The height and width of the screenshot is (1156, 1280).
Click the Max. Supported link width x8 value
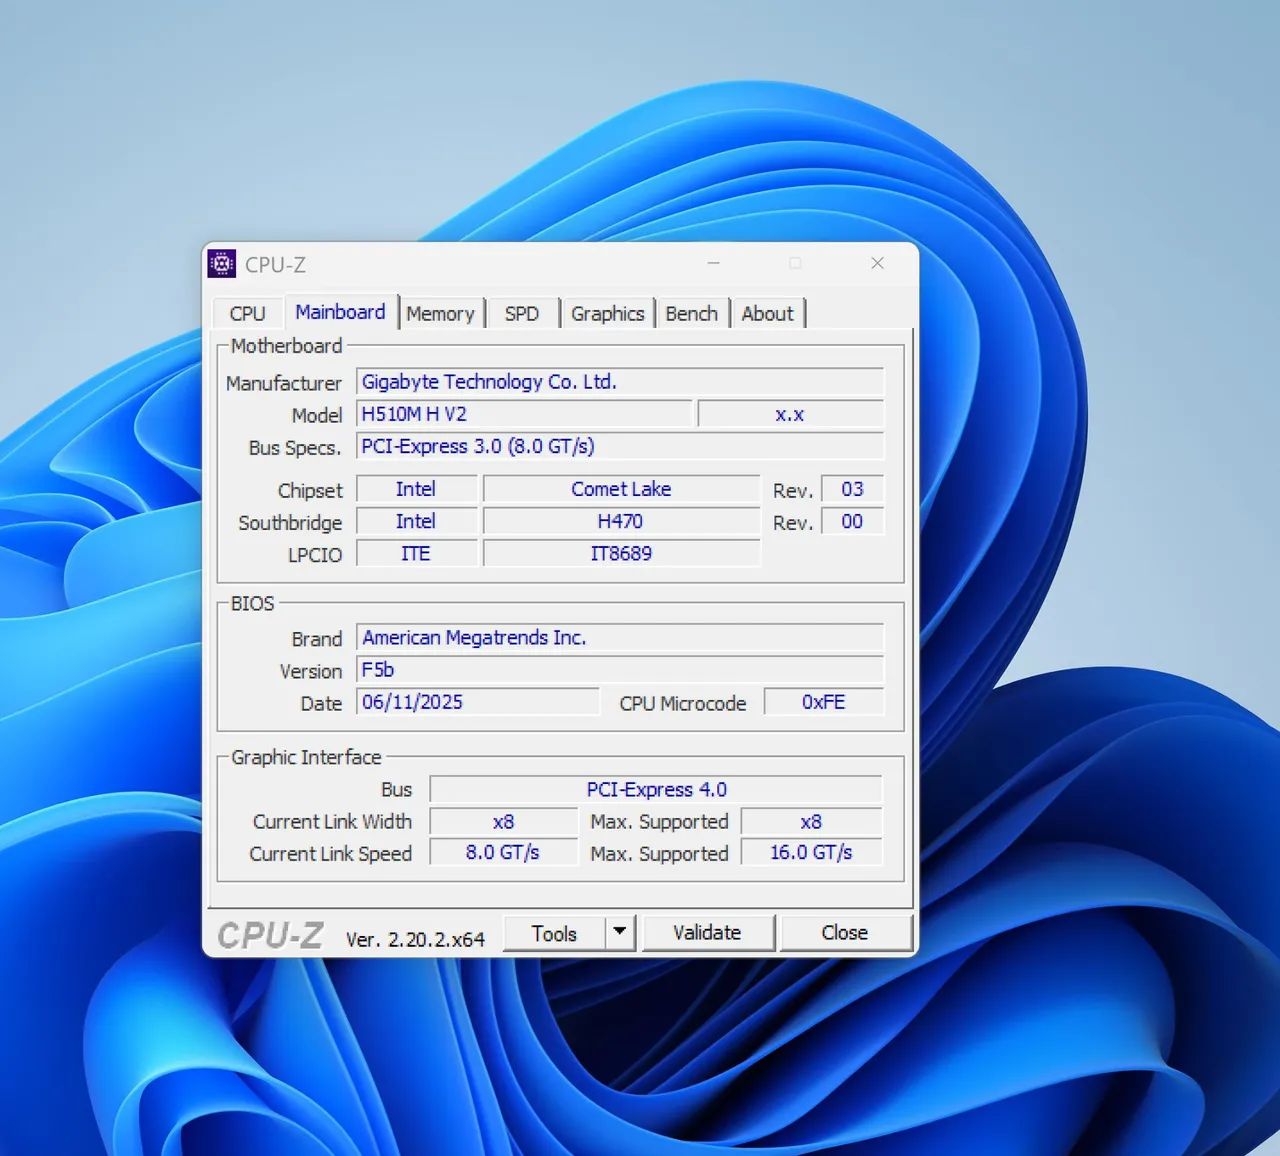pos(811,821)
